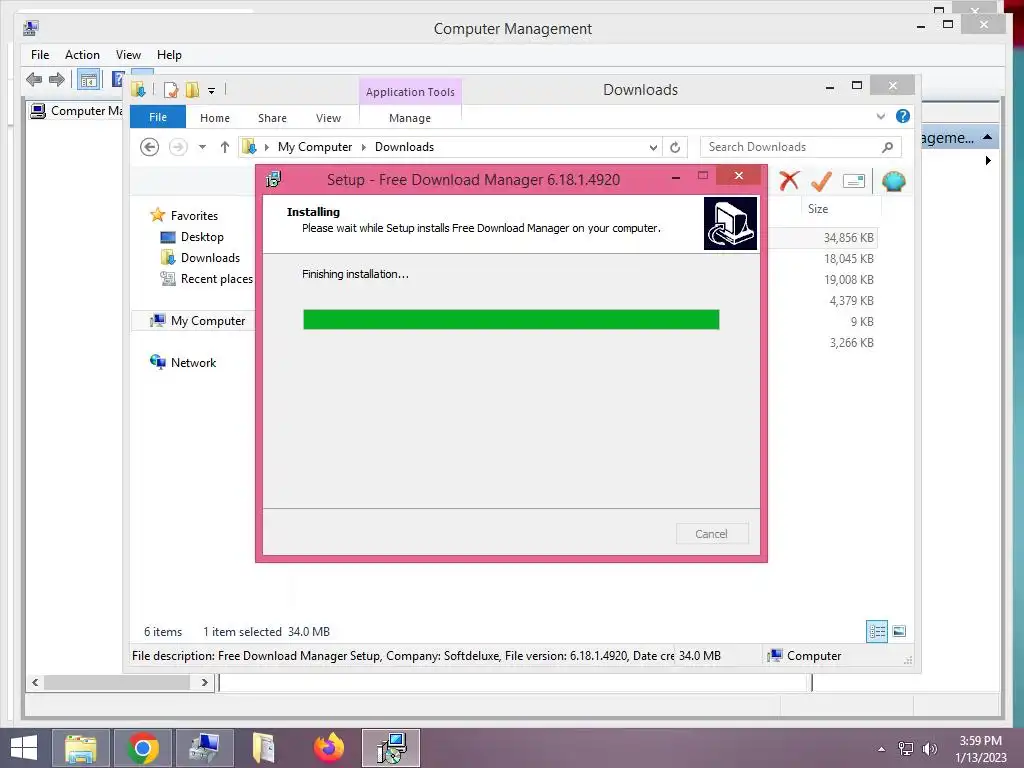Open the Manage tab under Application Tools
Screen dimensions: 1024x768
[410, 118]
